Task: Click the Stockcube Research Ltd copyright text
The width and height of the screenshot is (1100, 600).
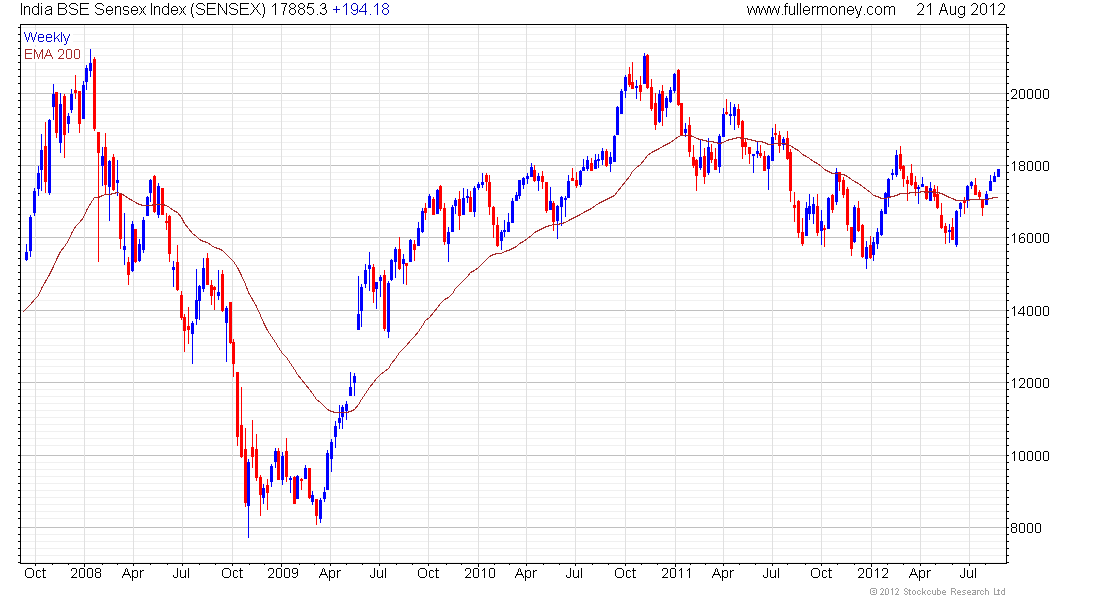Action: click(937, 592)
